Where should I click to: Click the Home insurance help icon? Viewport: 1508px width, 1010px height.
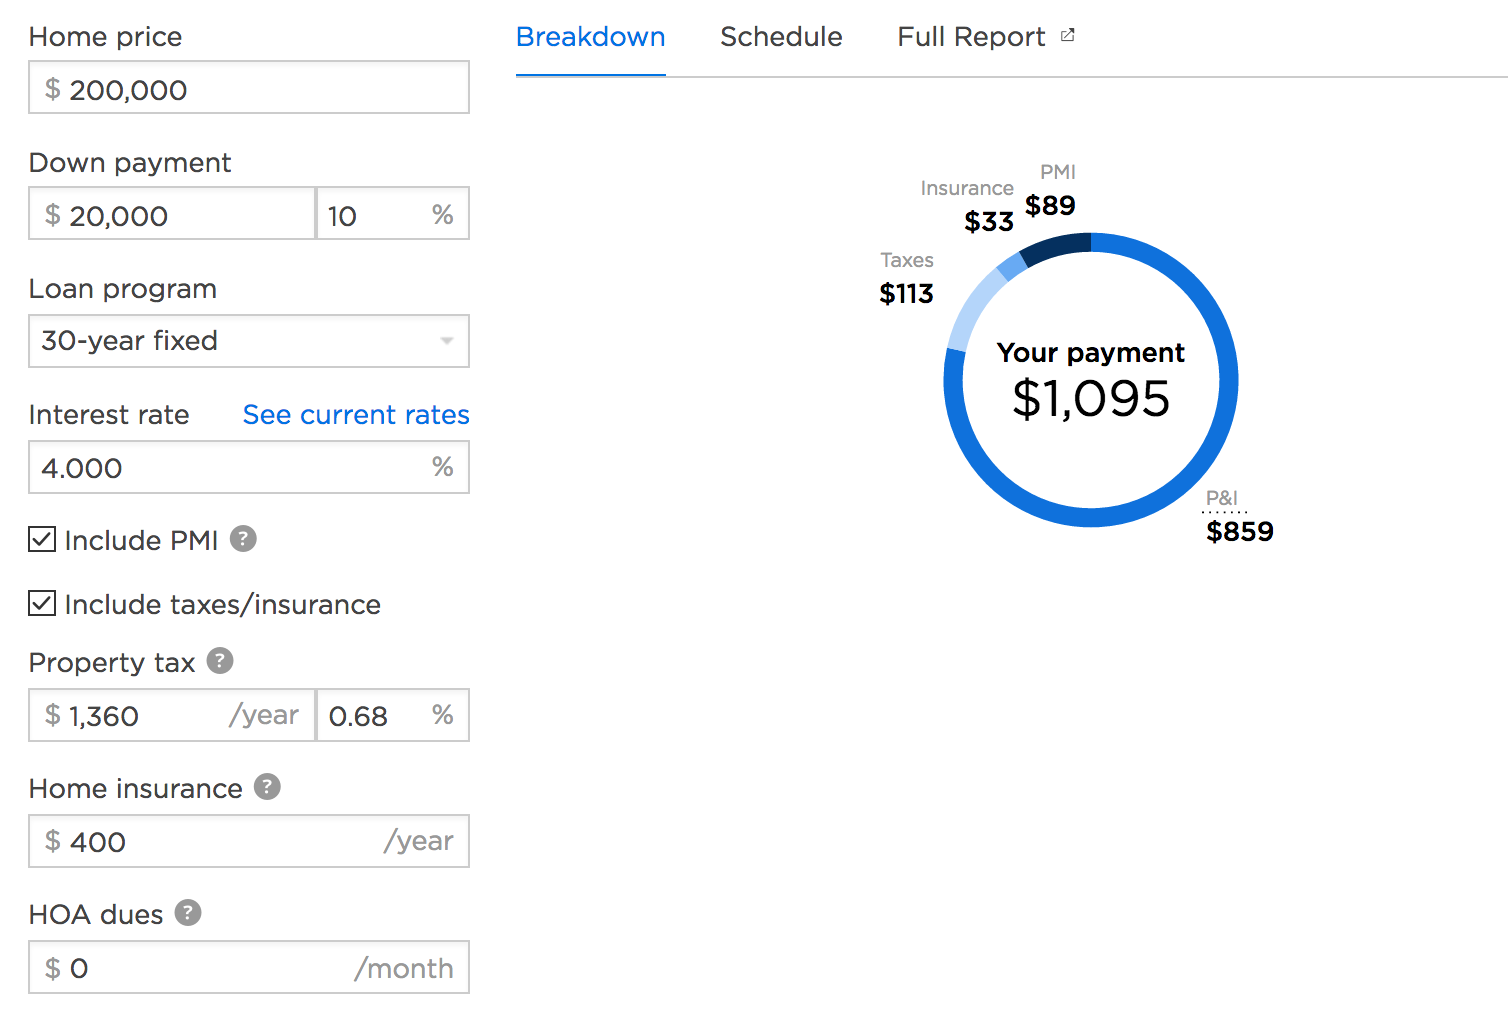tap(267, 787)
